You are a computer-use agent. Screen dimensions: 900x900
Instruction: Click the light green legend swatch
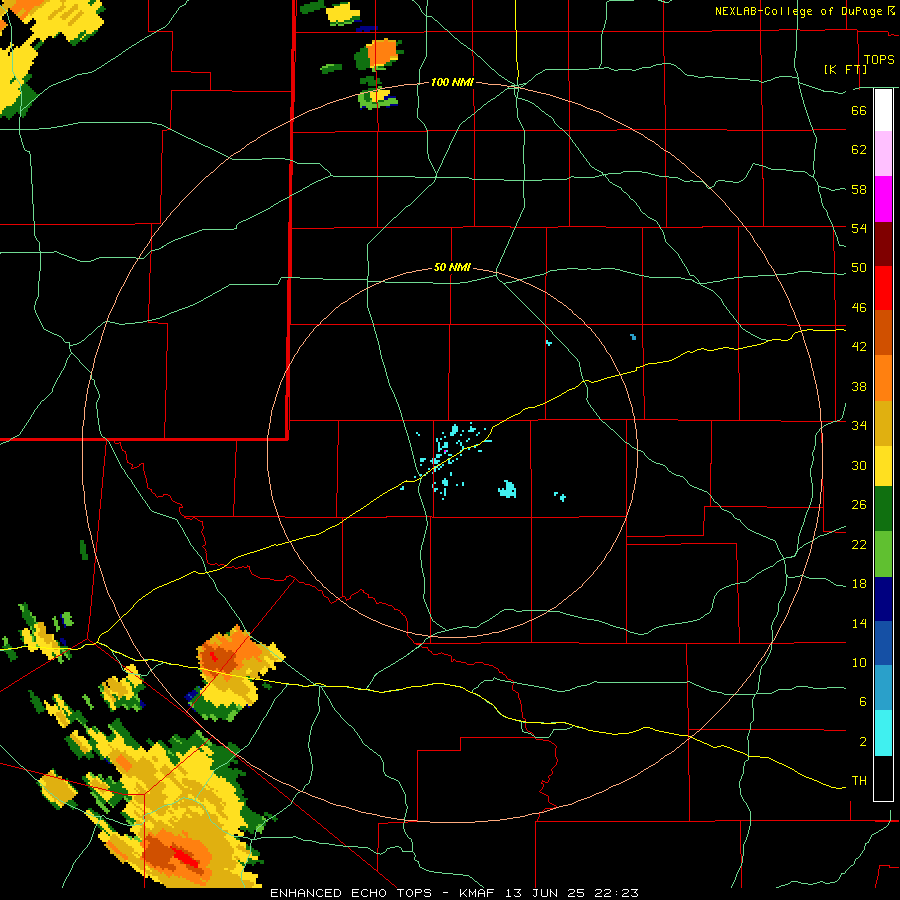(x=883, y=554)
